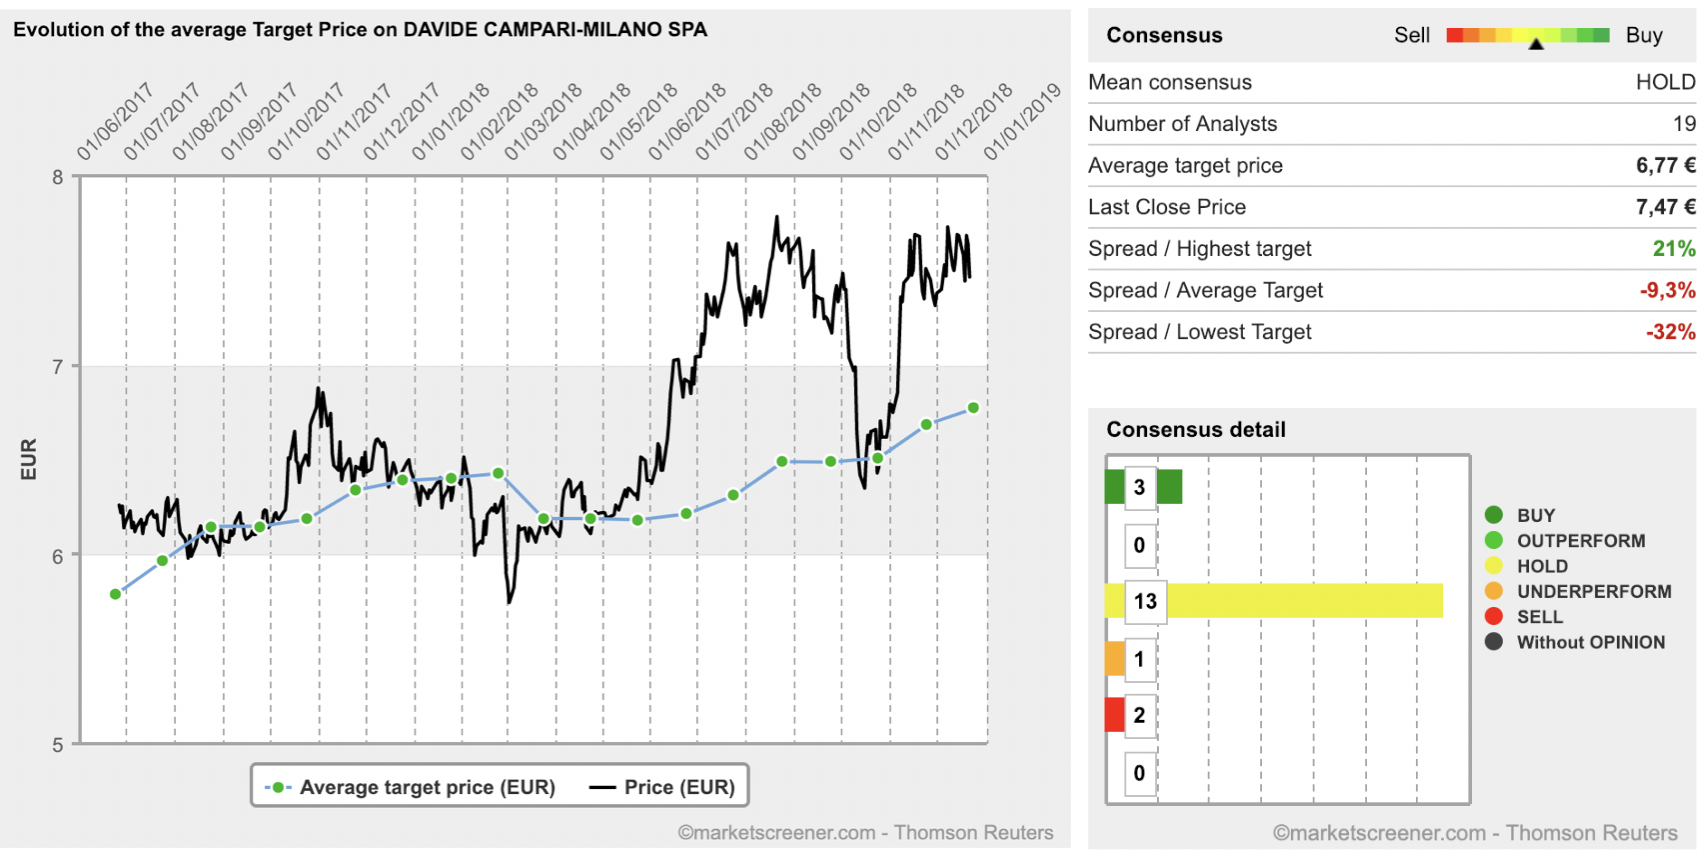This screenshot has height=856, width=1706.
Task: Click the marketscreener.com credit under the price chart
Action: tap(865, 833)
